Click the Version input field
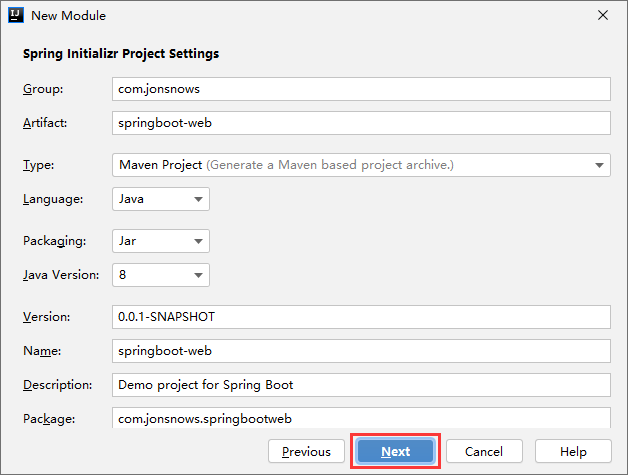The width and height of the screenshot is (628, 475). pyautogui.click(x=361, y=317)
